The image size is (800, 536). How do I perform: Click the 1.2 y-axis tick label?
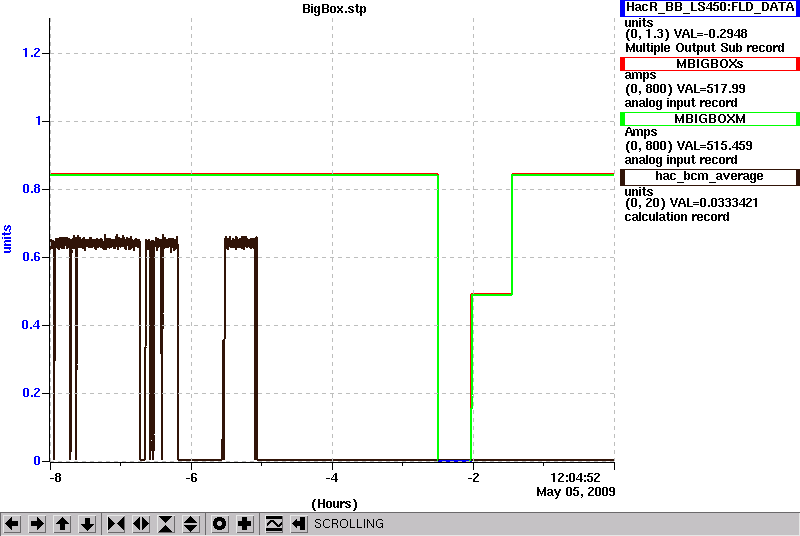point(31,53)
